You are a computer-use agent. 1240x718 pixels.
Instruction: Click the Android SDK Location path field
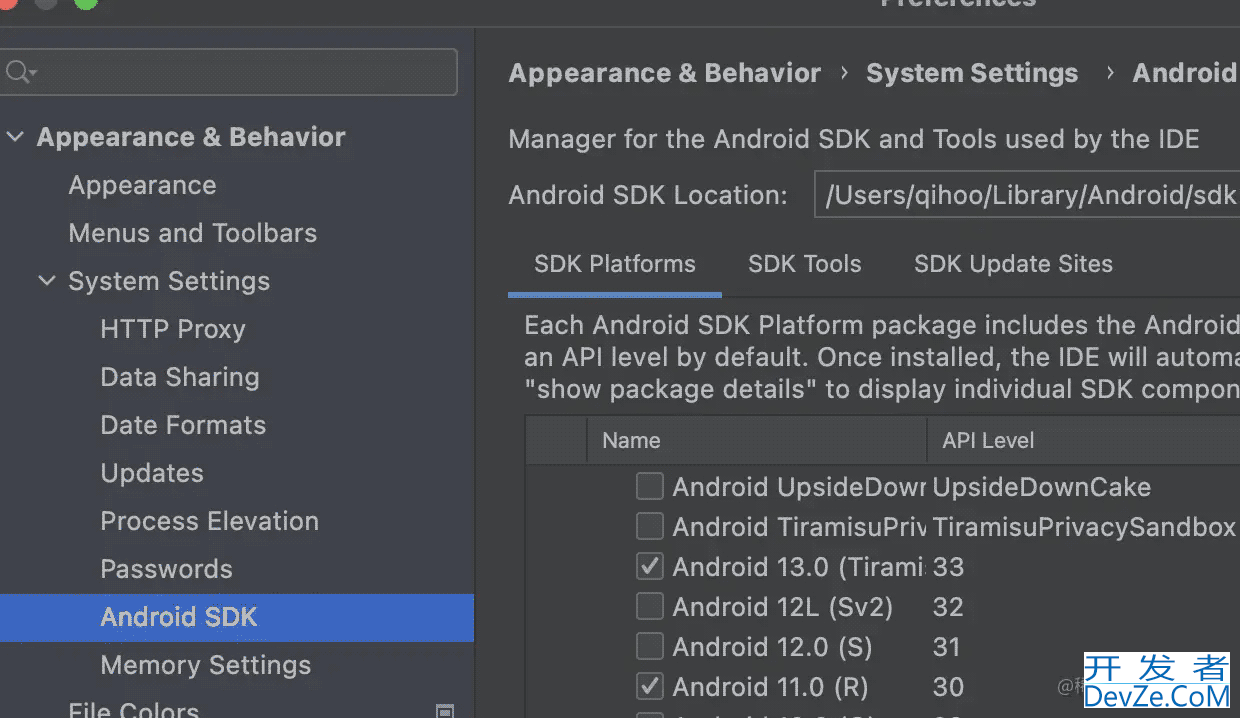[1027, 195]
